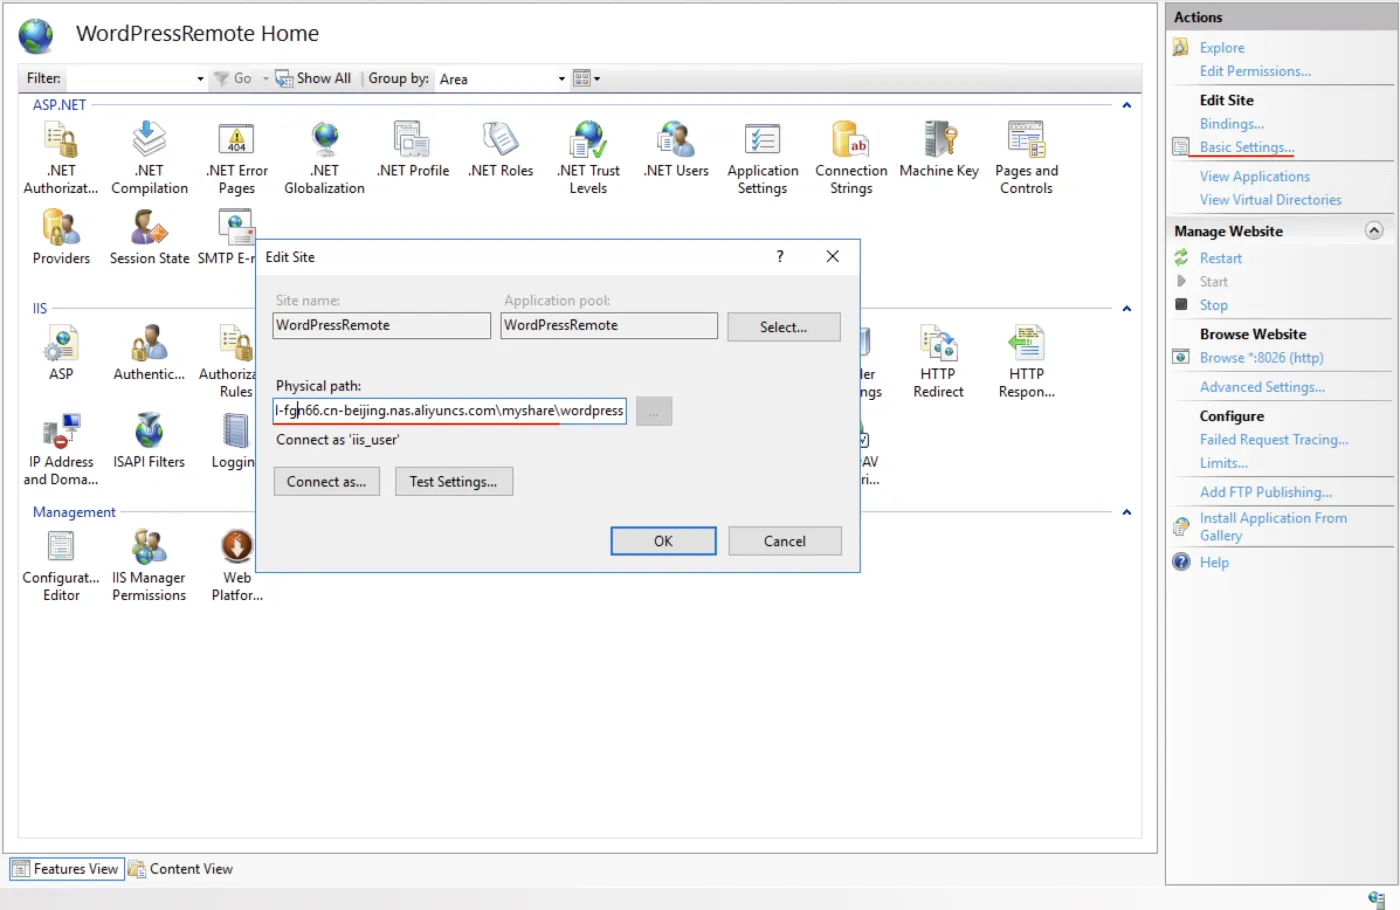
Task: Click Install Application From Gallery link
Action: pyautogui.click(x=1273, y=527)
